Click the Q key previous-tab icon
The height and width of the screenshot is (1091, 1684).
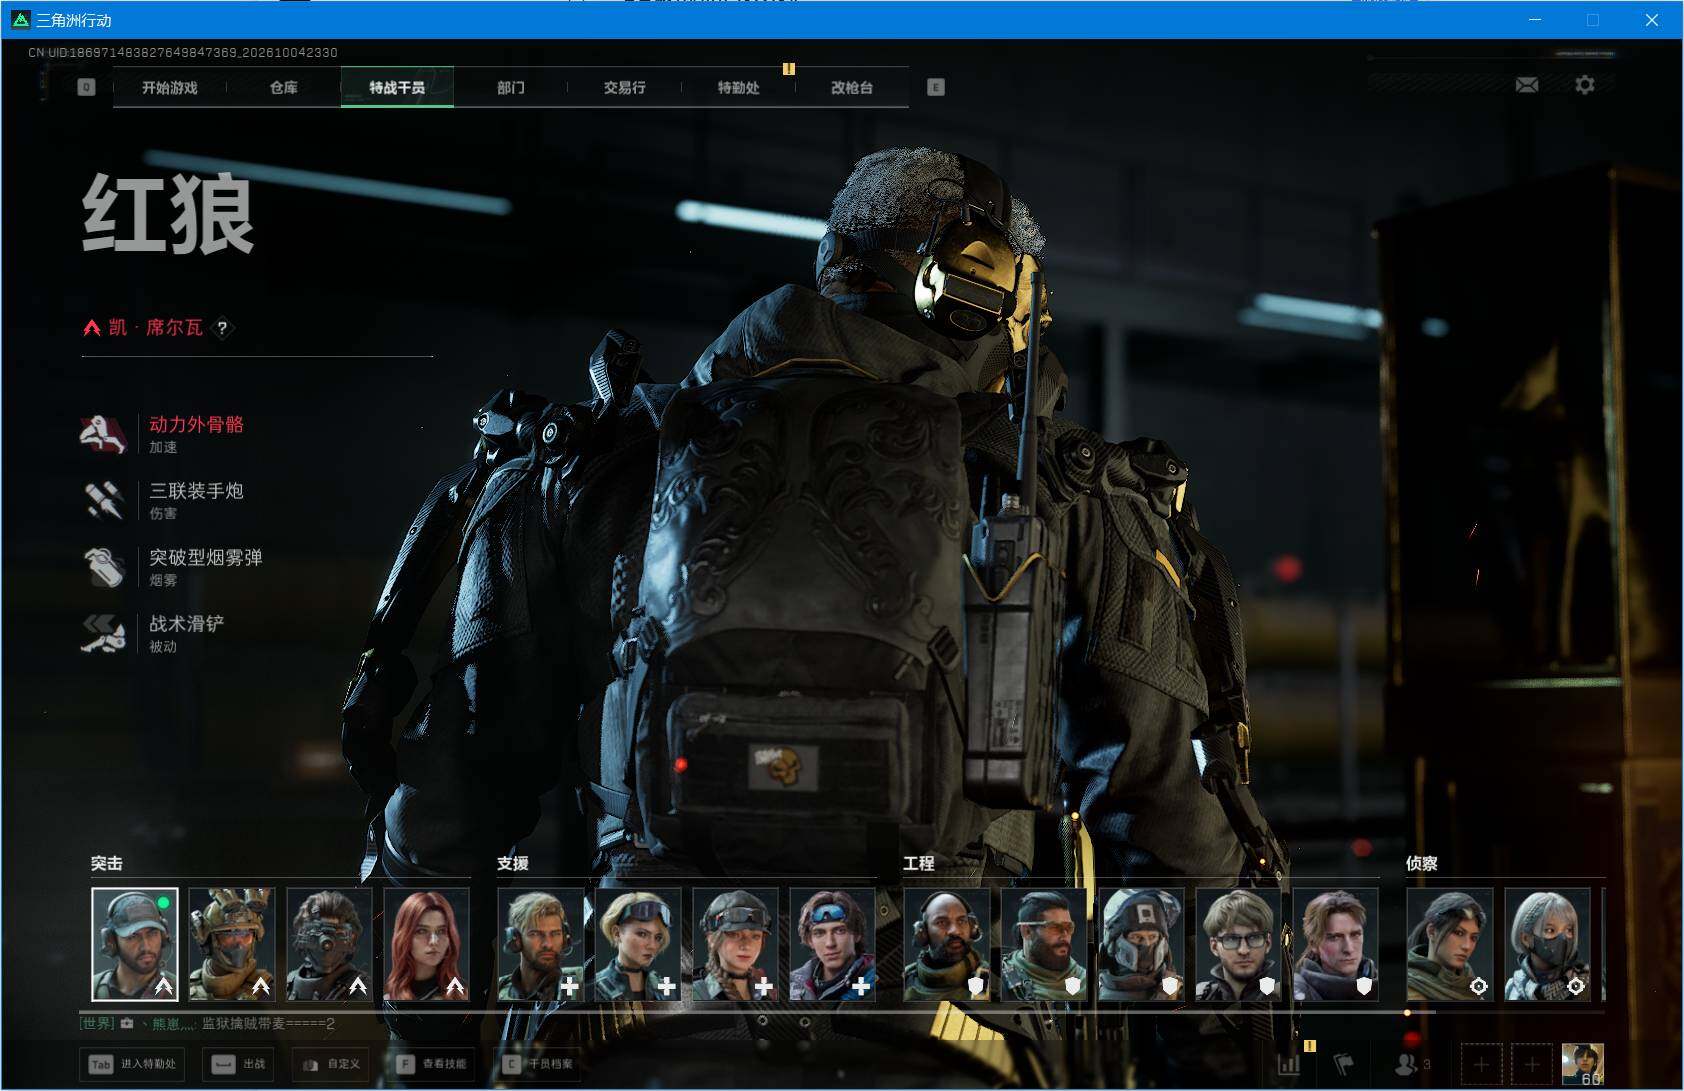86,87
